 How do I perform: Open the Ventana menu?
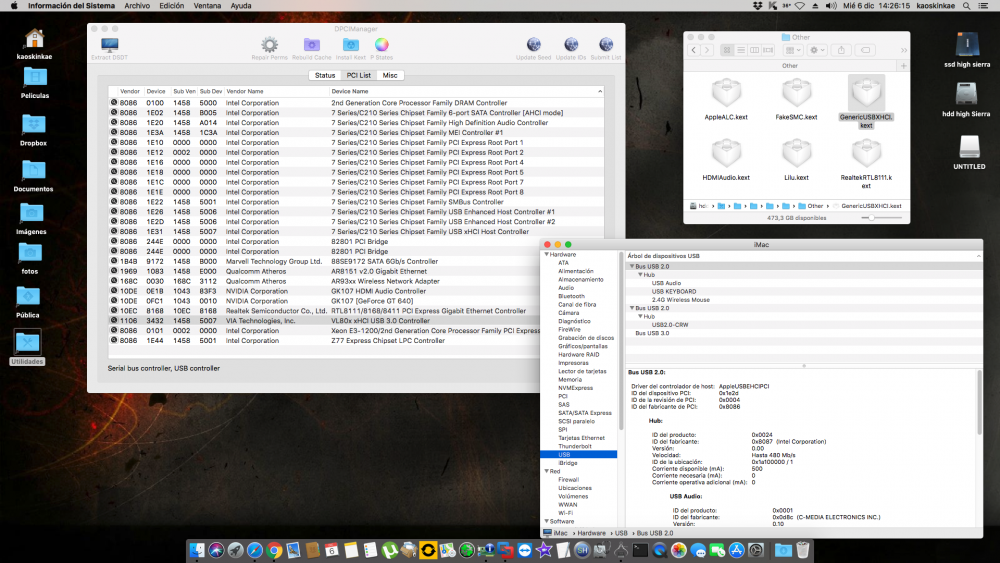coord(207,6)
